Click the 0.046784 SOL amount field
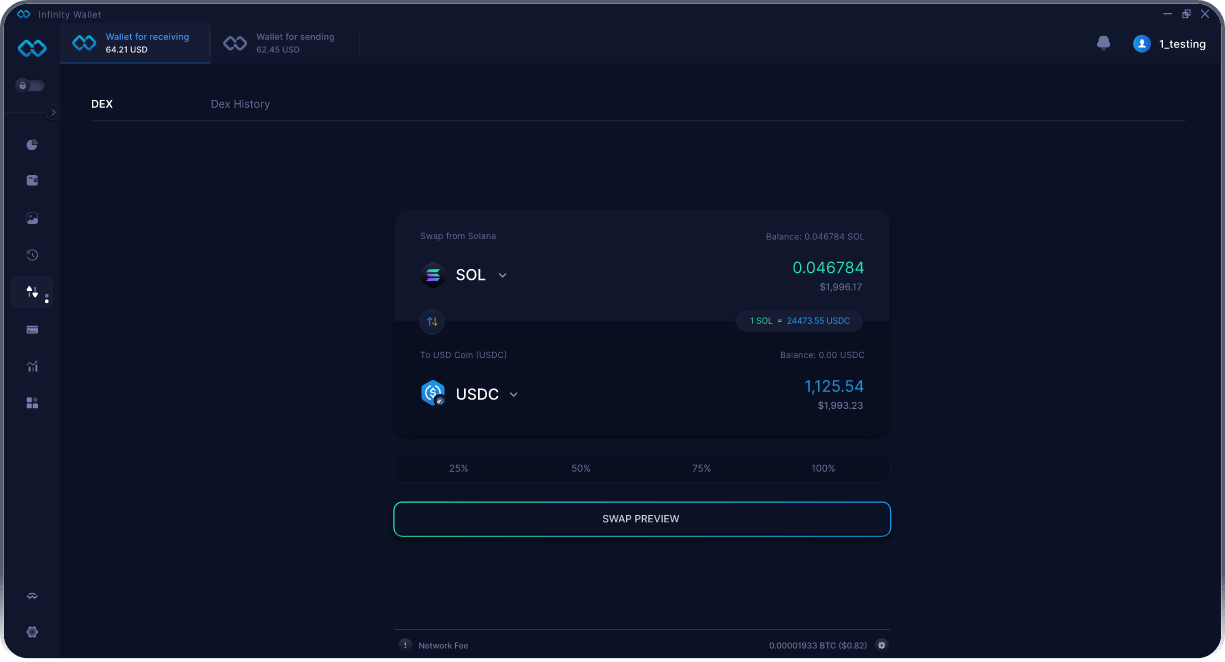Image resolution: width=1225 pixels, height=662 pixels. (x=828, y=268)
